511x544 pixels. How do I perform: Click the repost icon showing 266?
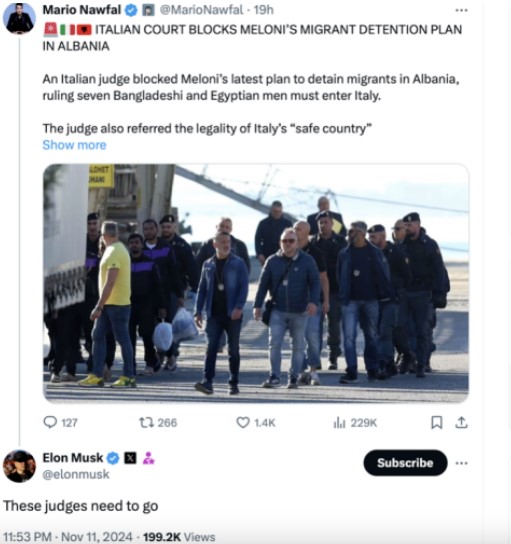[146, 422]
